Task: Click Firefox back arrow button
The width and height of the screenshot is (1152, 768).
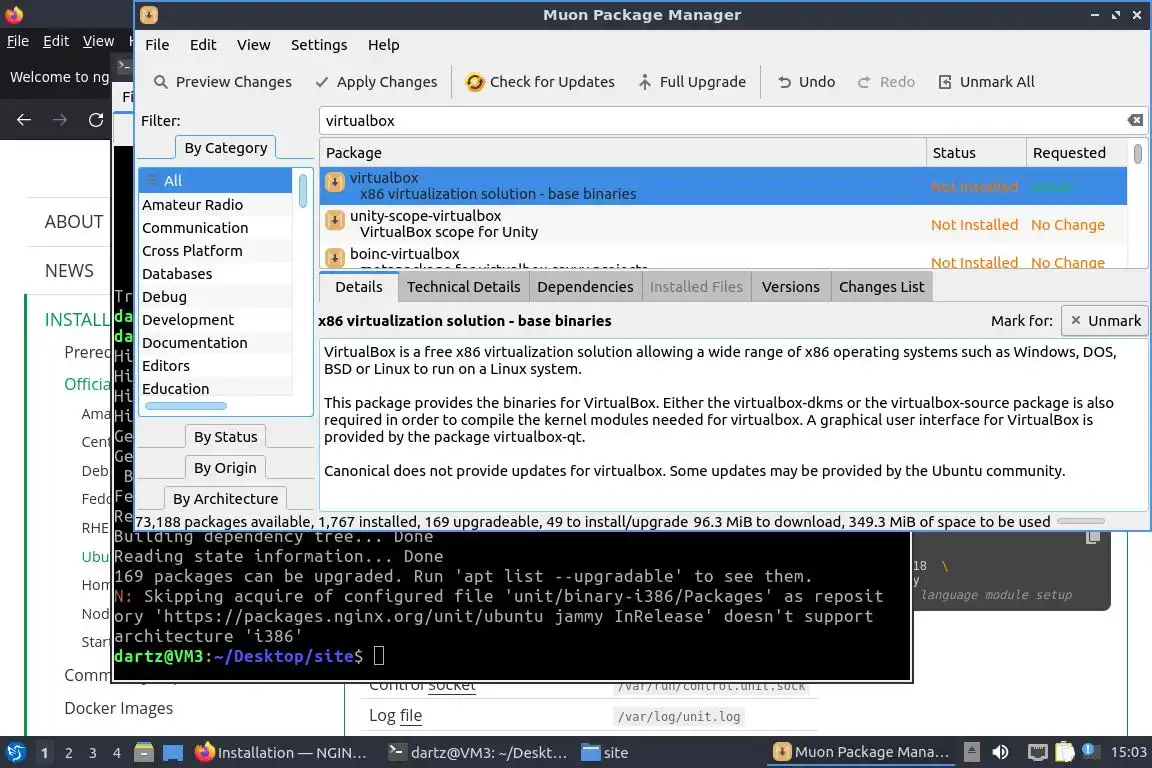Action: pos(24,120)
